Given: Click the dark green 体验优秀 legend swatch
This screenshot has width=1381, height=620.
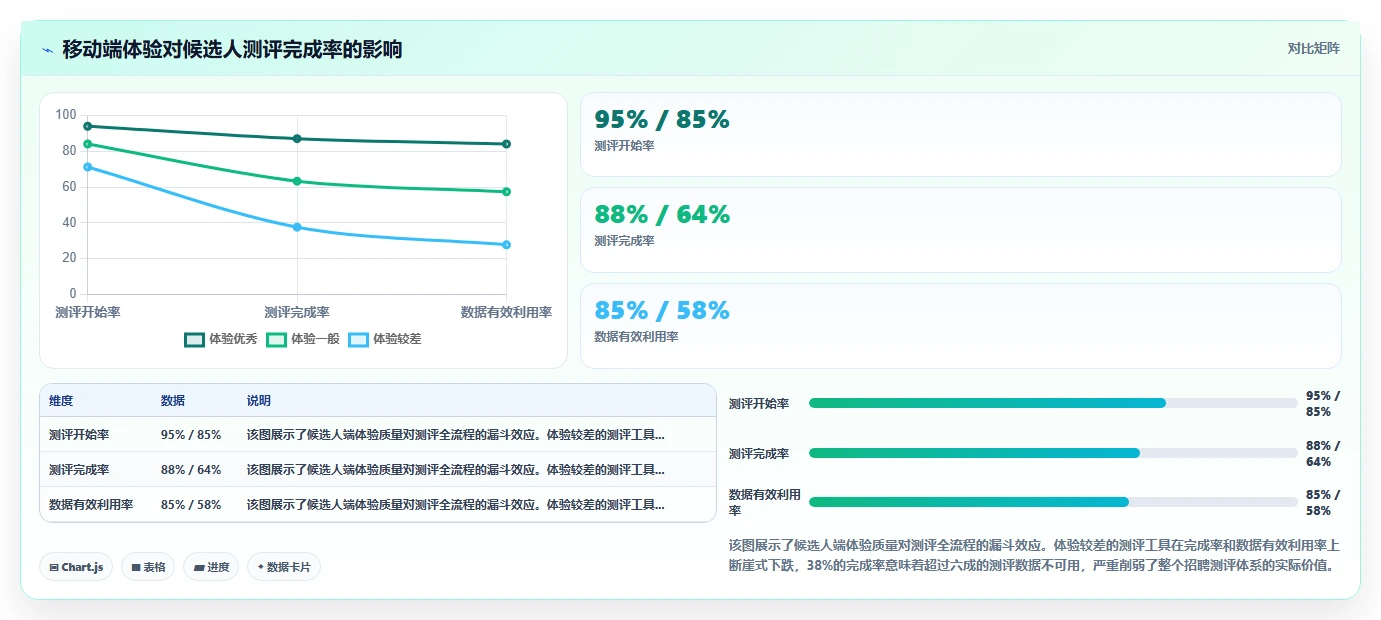Looking at the screenshot, I should click(x=194, y=339).
